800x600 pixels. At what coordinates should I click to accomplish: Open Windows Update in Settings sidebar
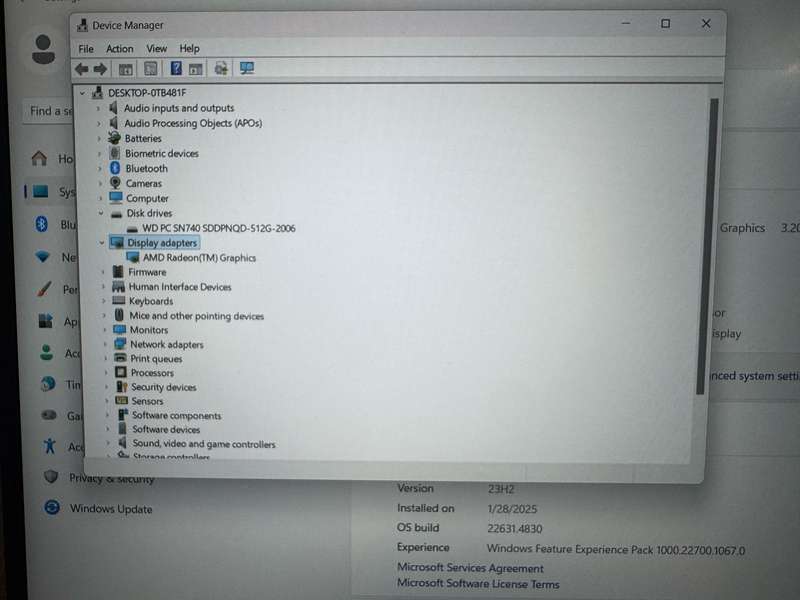(111, 509)
